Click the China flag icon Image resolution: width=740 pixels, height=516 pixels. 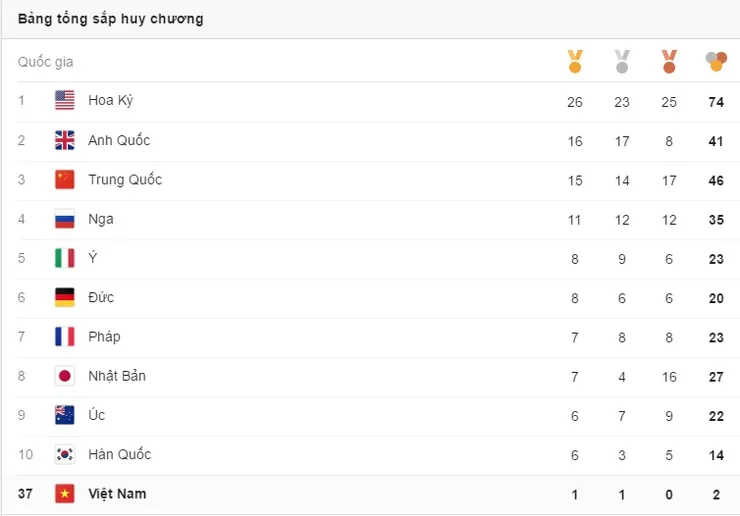pos(65,179)
